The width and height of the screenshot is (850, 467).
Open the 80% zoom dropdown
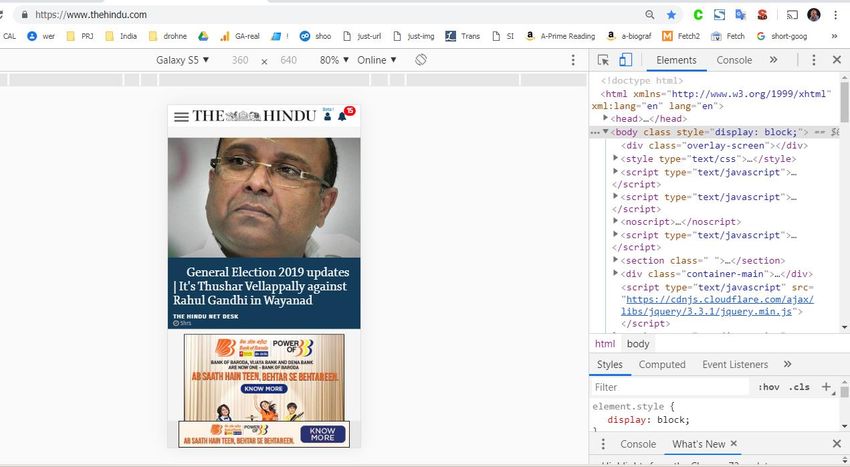click(x=334, y=60)
